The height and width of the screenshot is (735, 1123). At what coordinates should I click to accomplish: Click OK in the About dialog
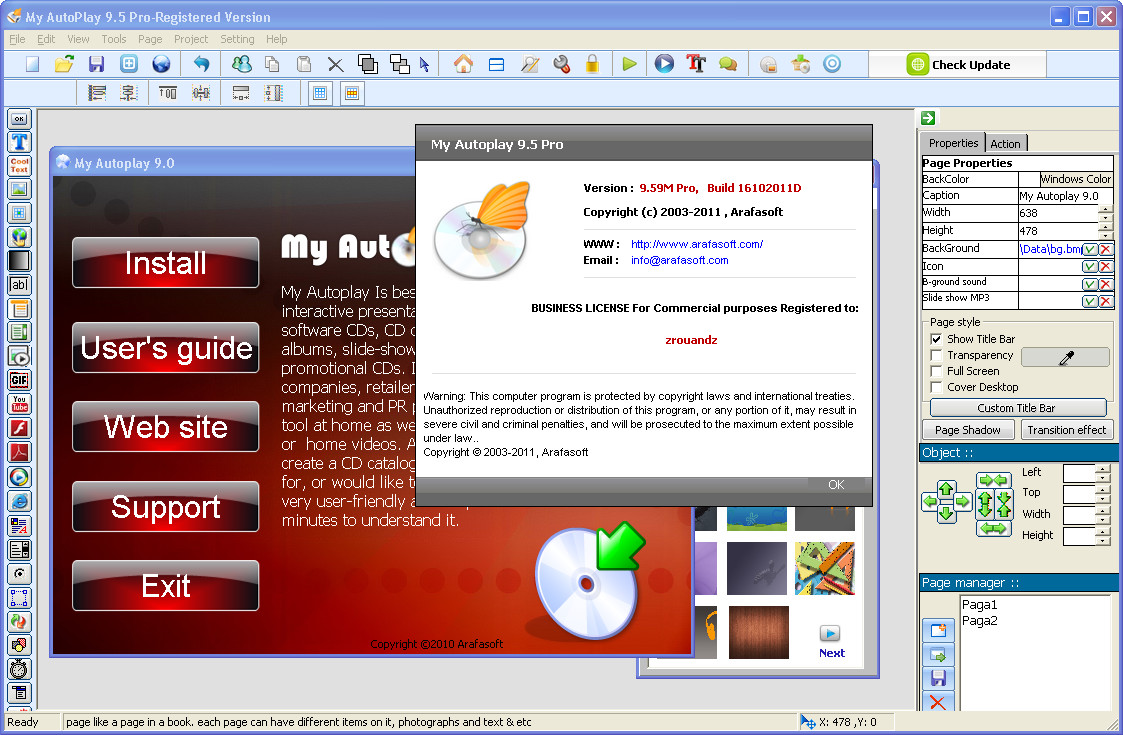[836, 485]
